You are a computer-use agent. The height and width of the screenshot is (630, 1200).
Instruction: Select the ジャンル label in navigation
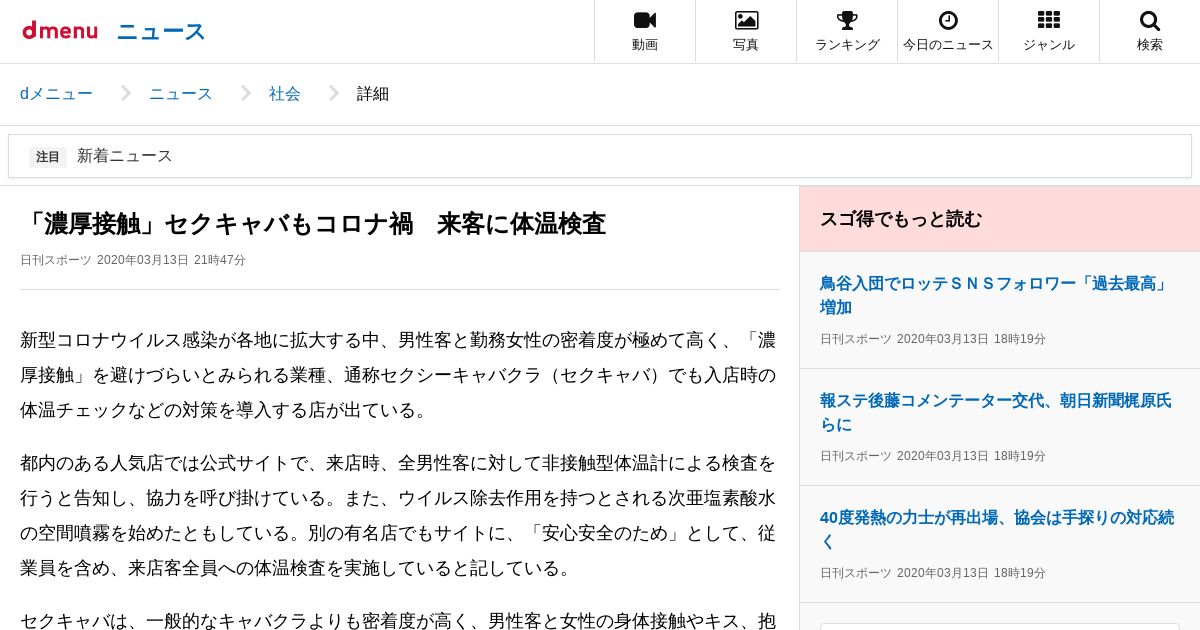pyautogui.click(x=1049, y=45)
